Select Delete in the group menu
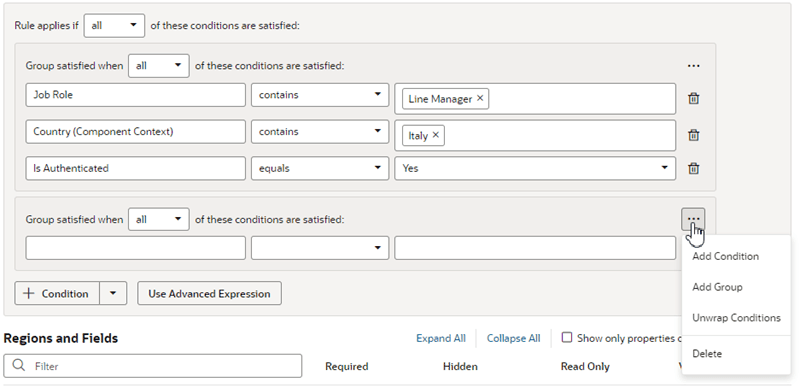This screenshot has width=800, height=388. click(x=707, y=353)
